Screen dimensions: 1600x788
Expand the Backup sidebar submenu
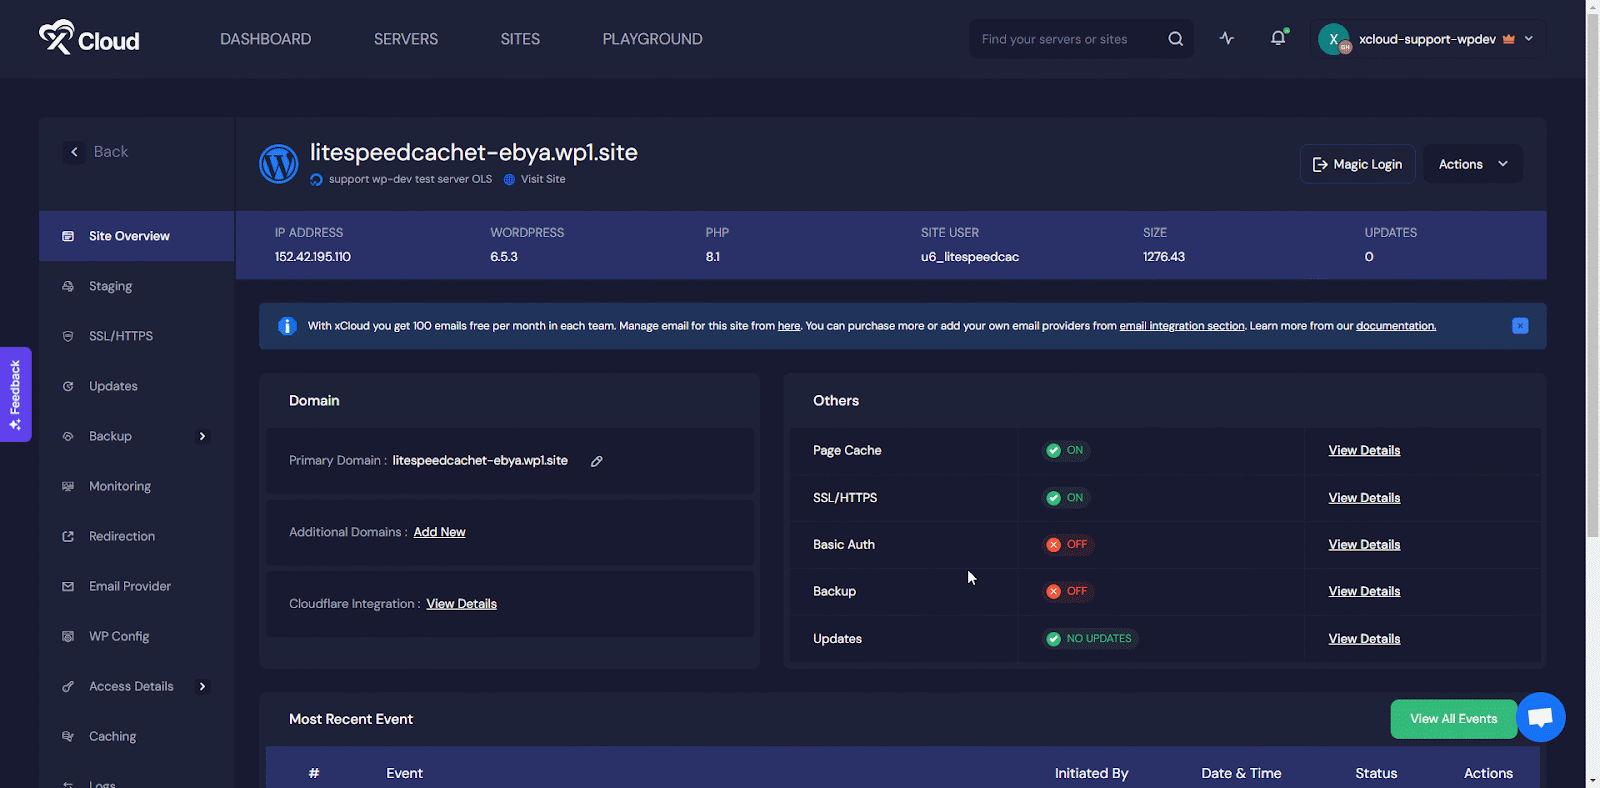click(202, 436)
